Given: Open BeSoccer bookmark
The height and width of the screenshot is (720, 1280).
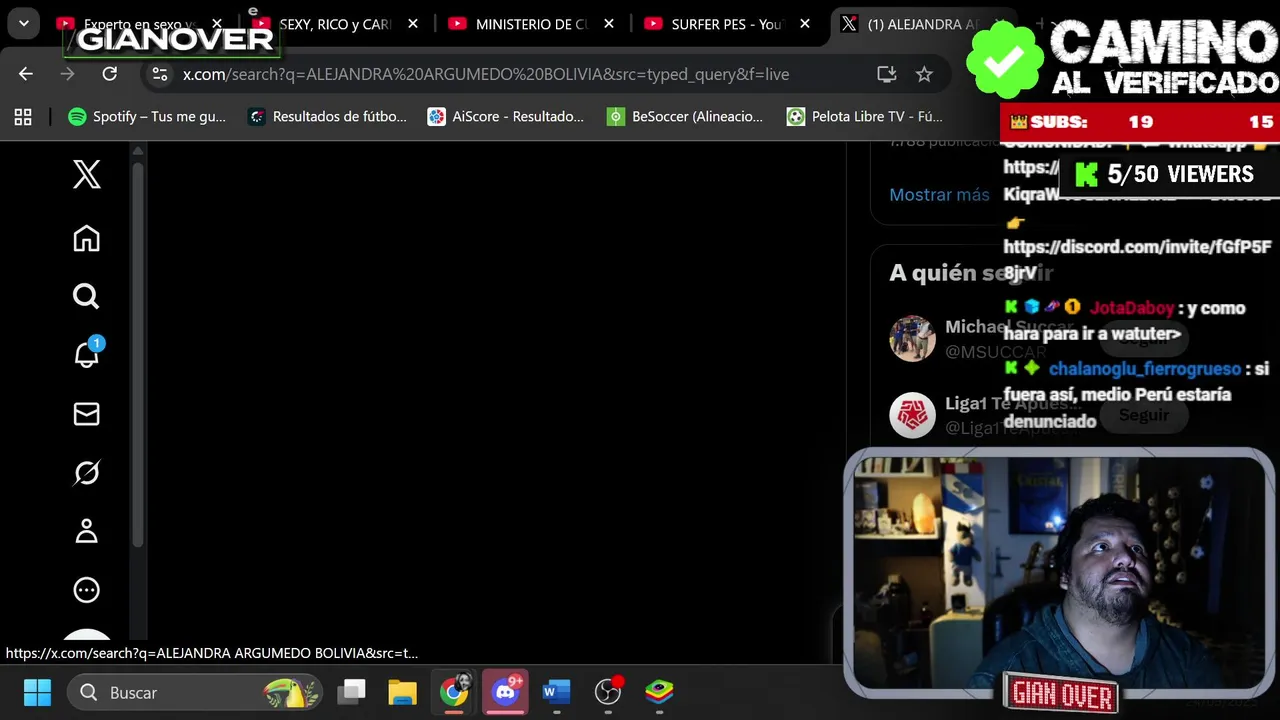Looking at the screenshot, I should coord(685,117).
